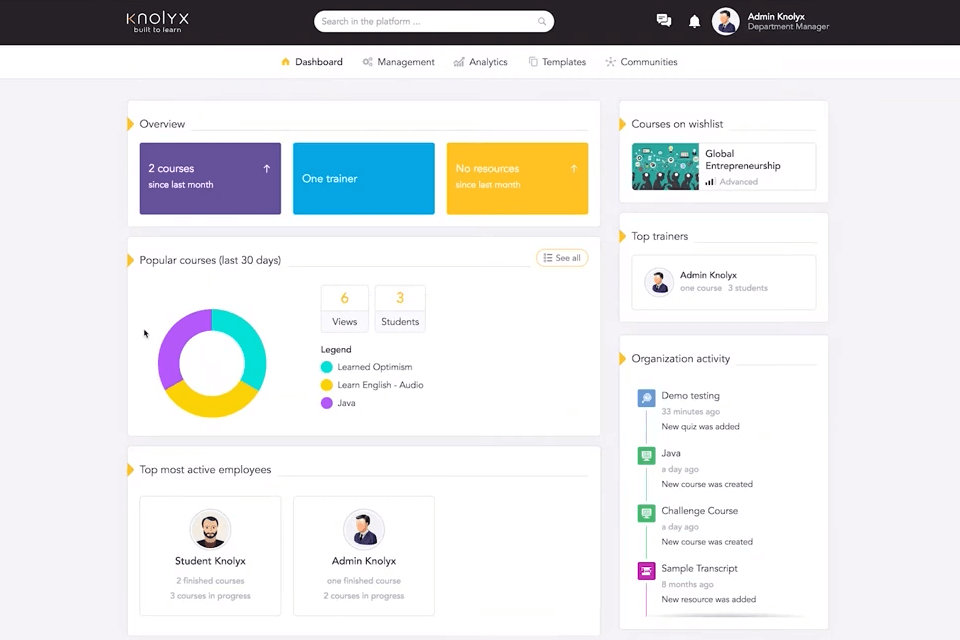
Task: Click the Templates copy icon
Action: tap(533, 62)
